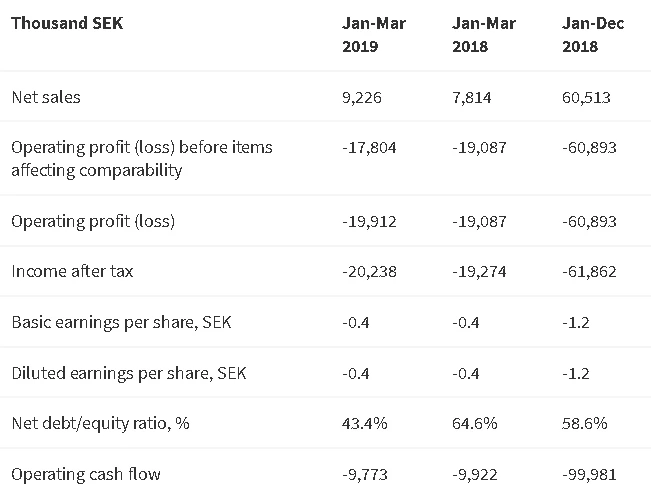Click the "Income after tax" row label

[71, 271]
